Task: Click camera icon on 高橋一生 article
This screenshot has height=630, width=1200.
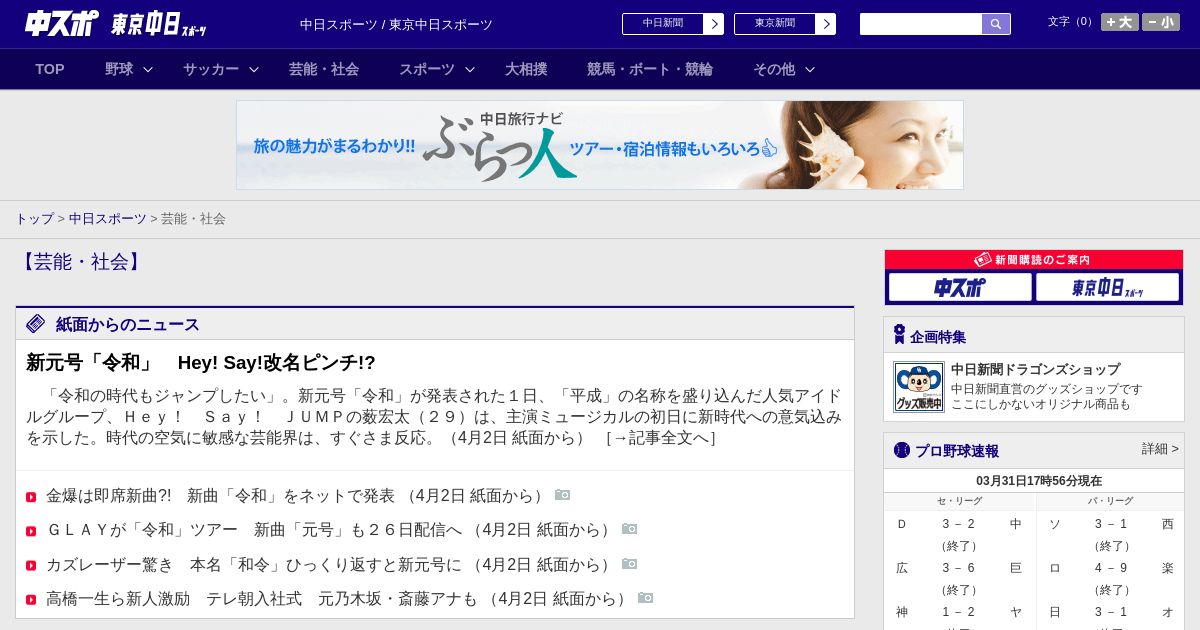Action: (645, 598)
